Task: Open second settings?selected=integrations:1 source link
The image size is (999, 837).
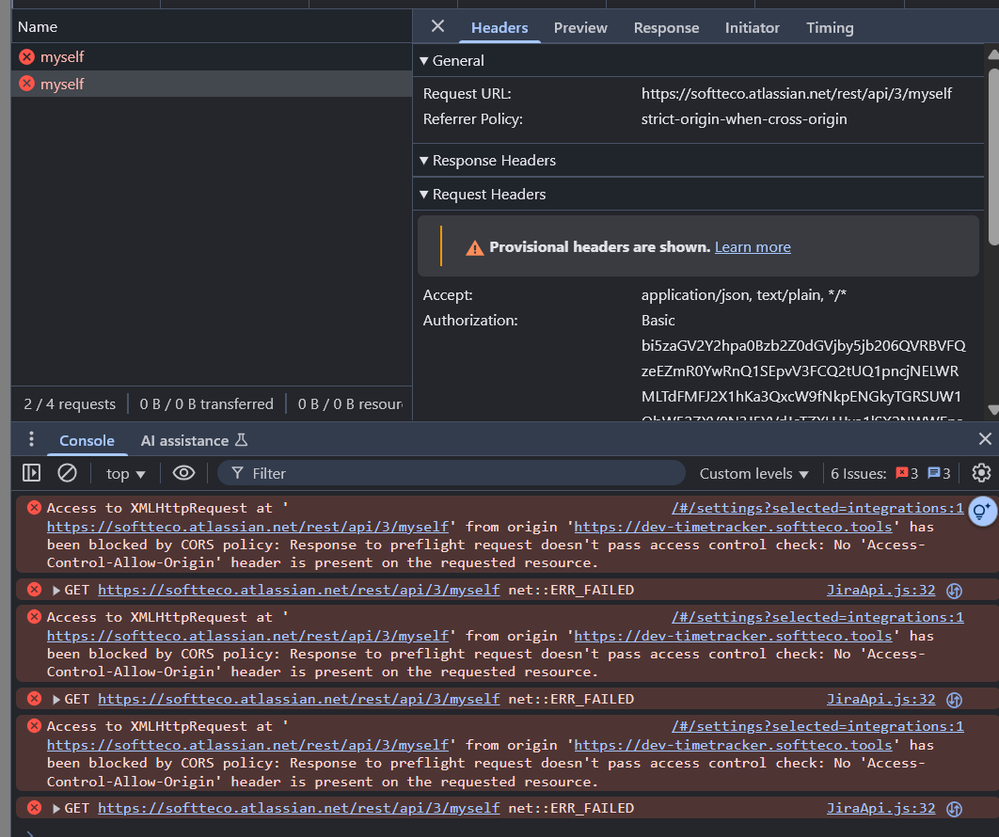Action: point(817,617)
